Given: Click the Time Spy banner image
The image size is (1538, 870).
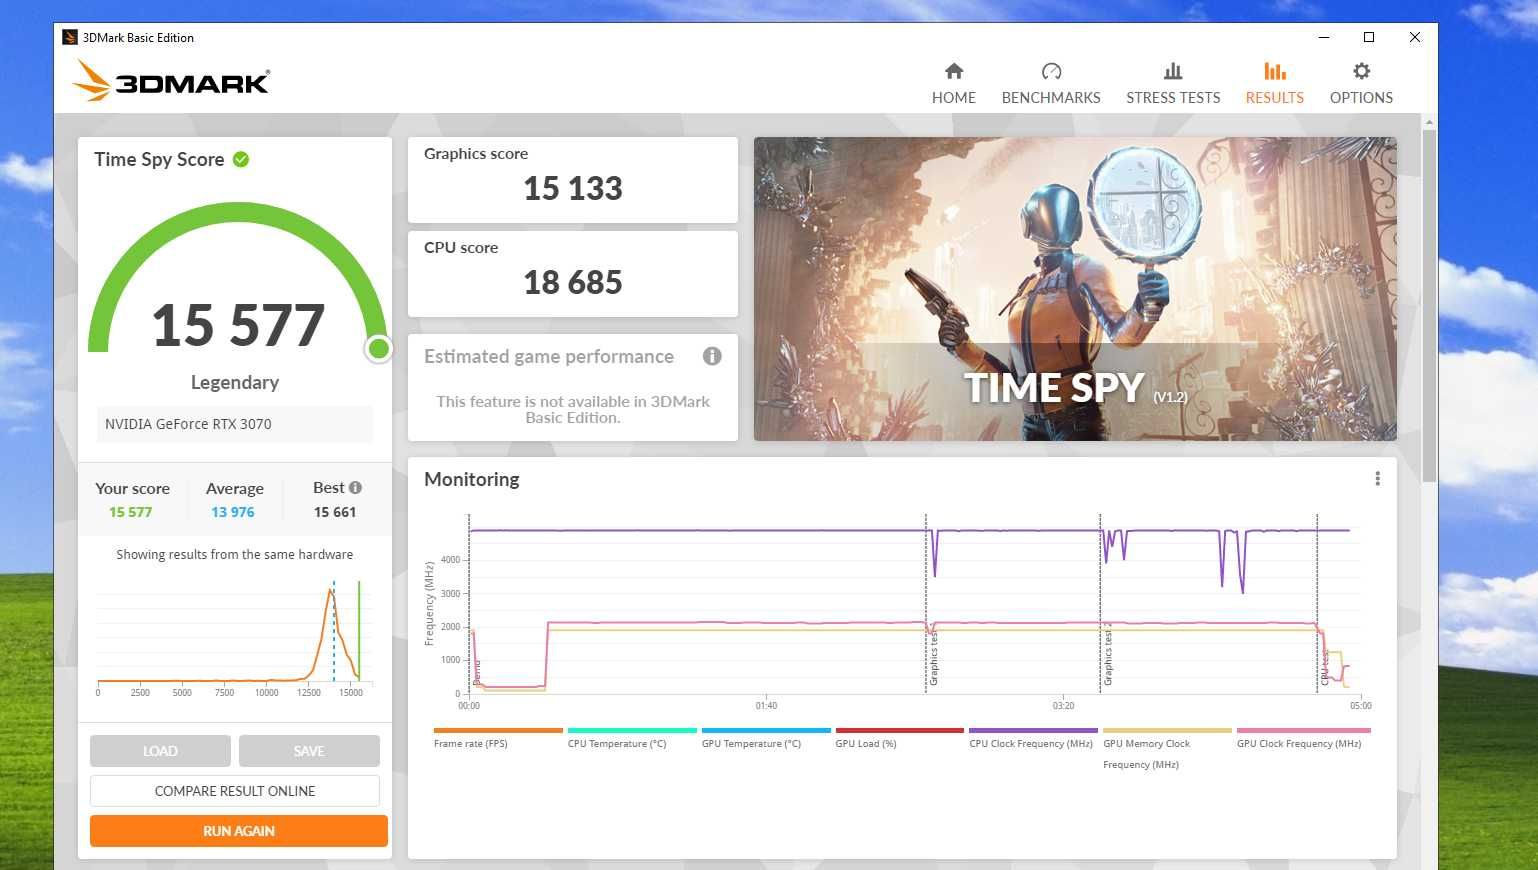Looking at the screenshot, I should [1075, 289].
